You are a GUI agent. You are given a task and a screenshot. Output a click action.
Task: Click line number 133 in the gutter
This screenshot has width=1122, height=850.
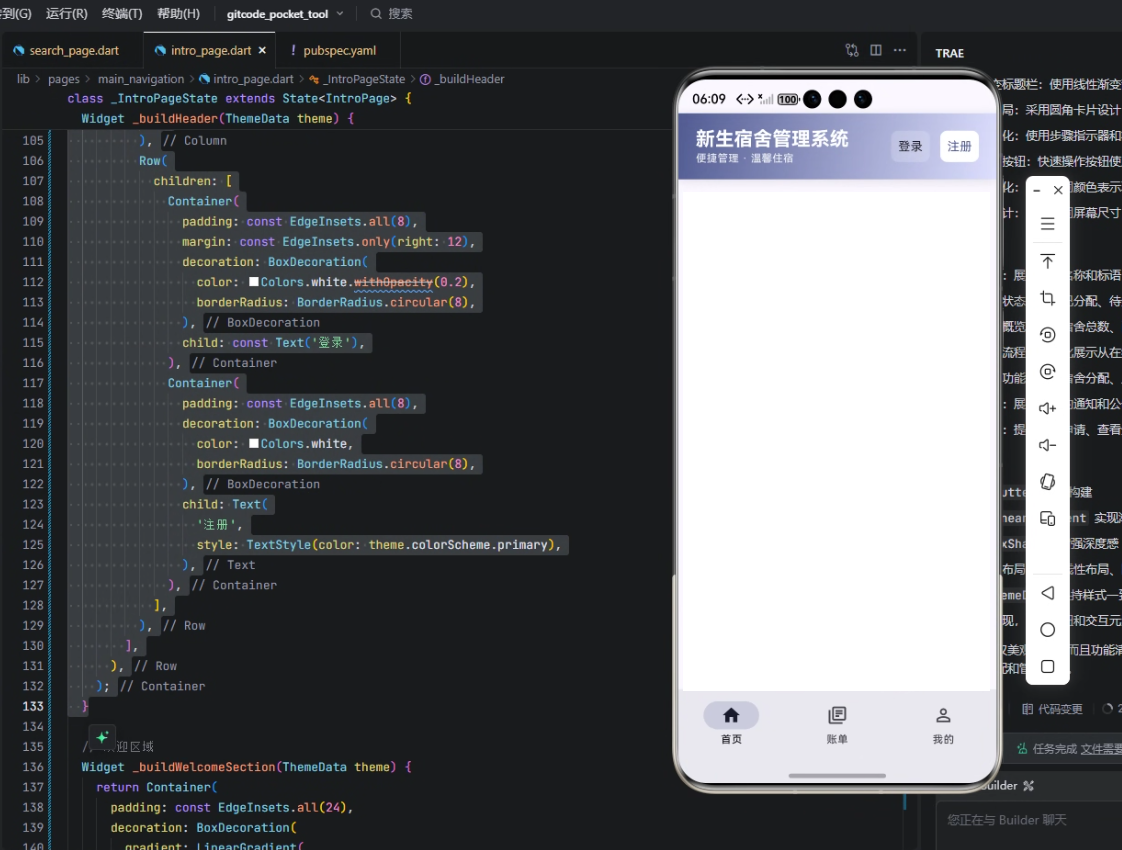pyautogui.click(x=33, y=706)
